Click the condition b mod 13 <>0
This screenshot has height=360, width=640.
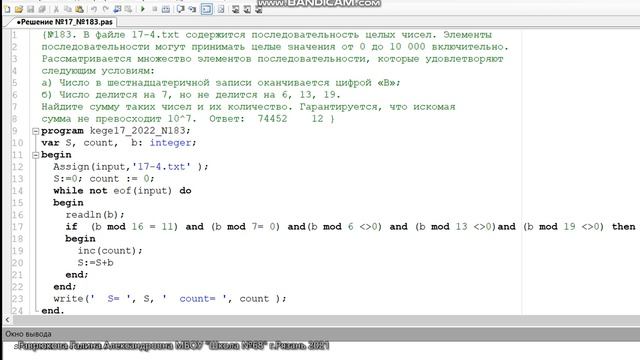(x=456, y=227)
